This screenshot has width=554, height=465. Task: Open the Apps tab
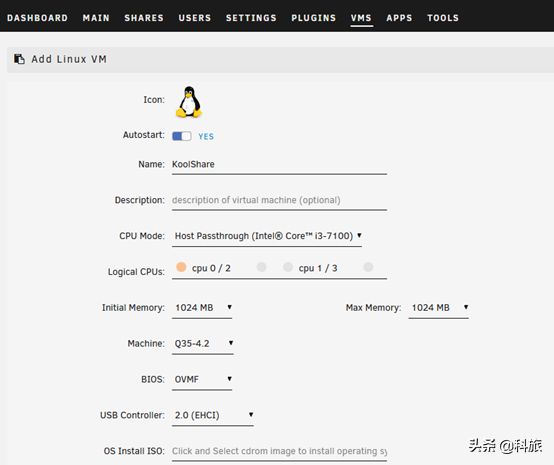399,18
